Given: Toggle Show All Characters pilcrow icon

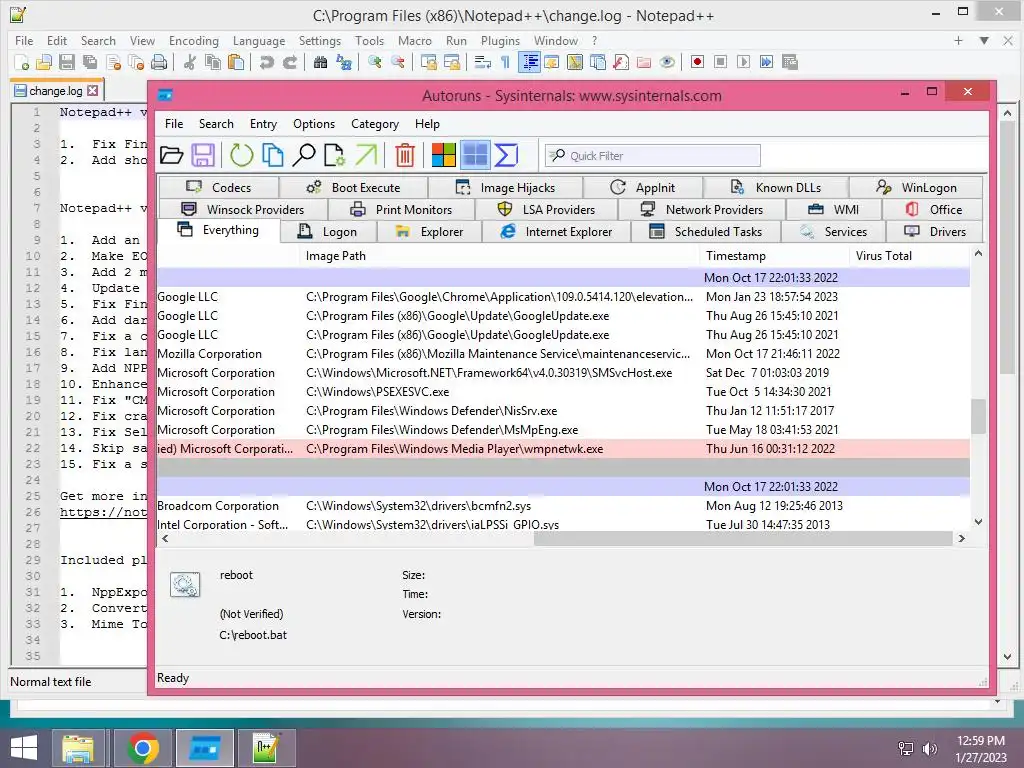Looking at the screenshot, I should tap(505, 62).
